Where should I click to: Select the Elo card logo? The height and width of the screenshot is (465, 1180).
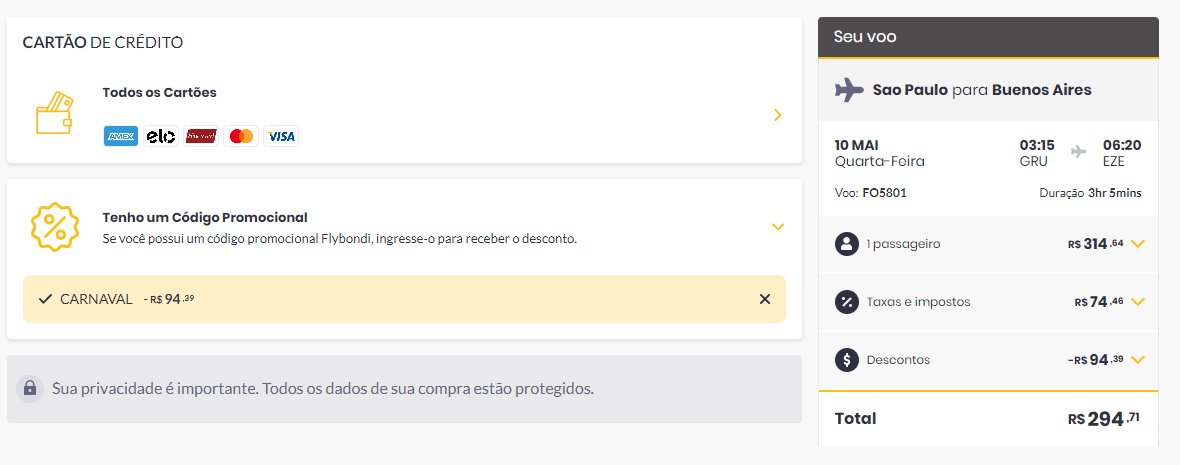click(x=161, y=136)
